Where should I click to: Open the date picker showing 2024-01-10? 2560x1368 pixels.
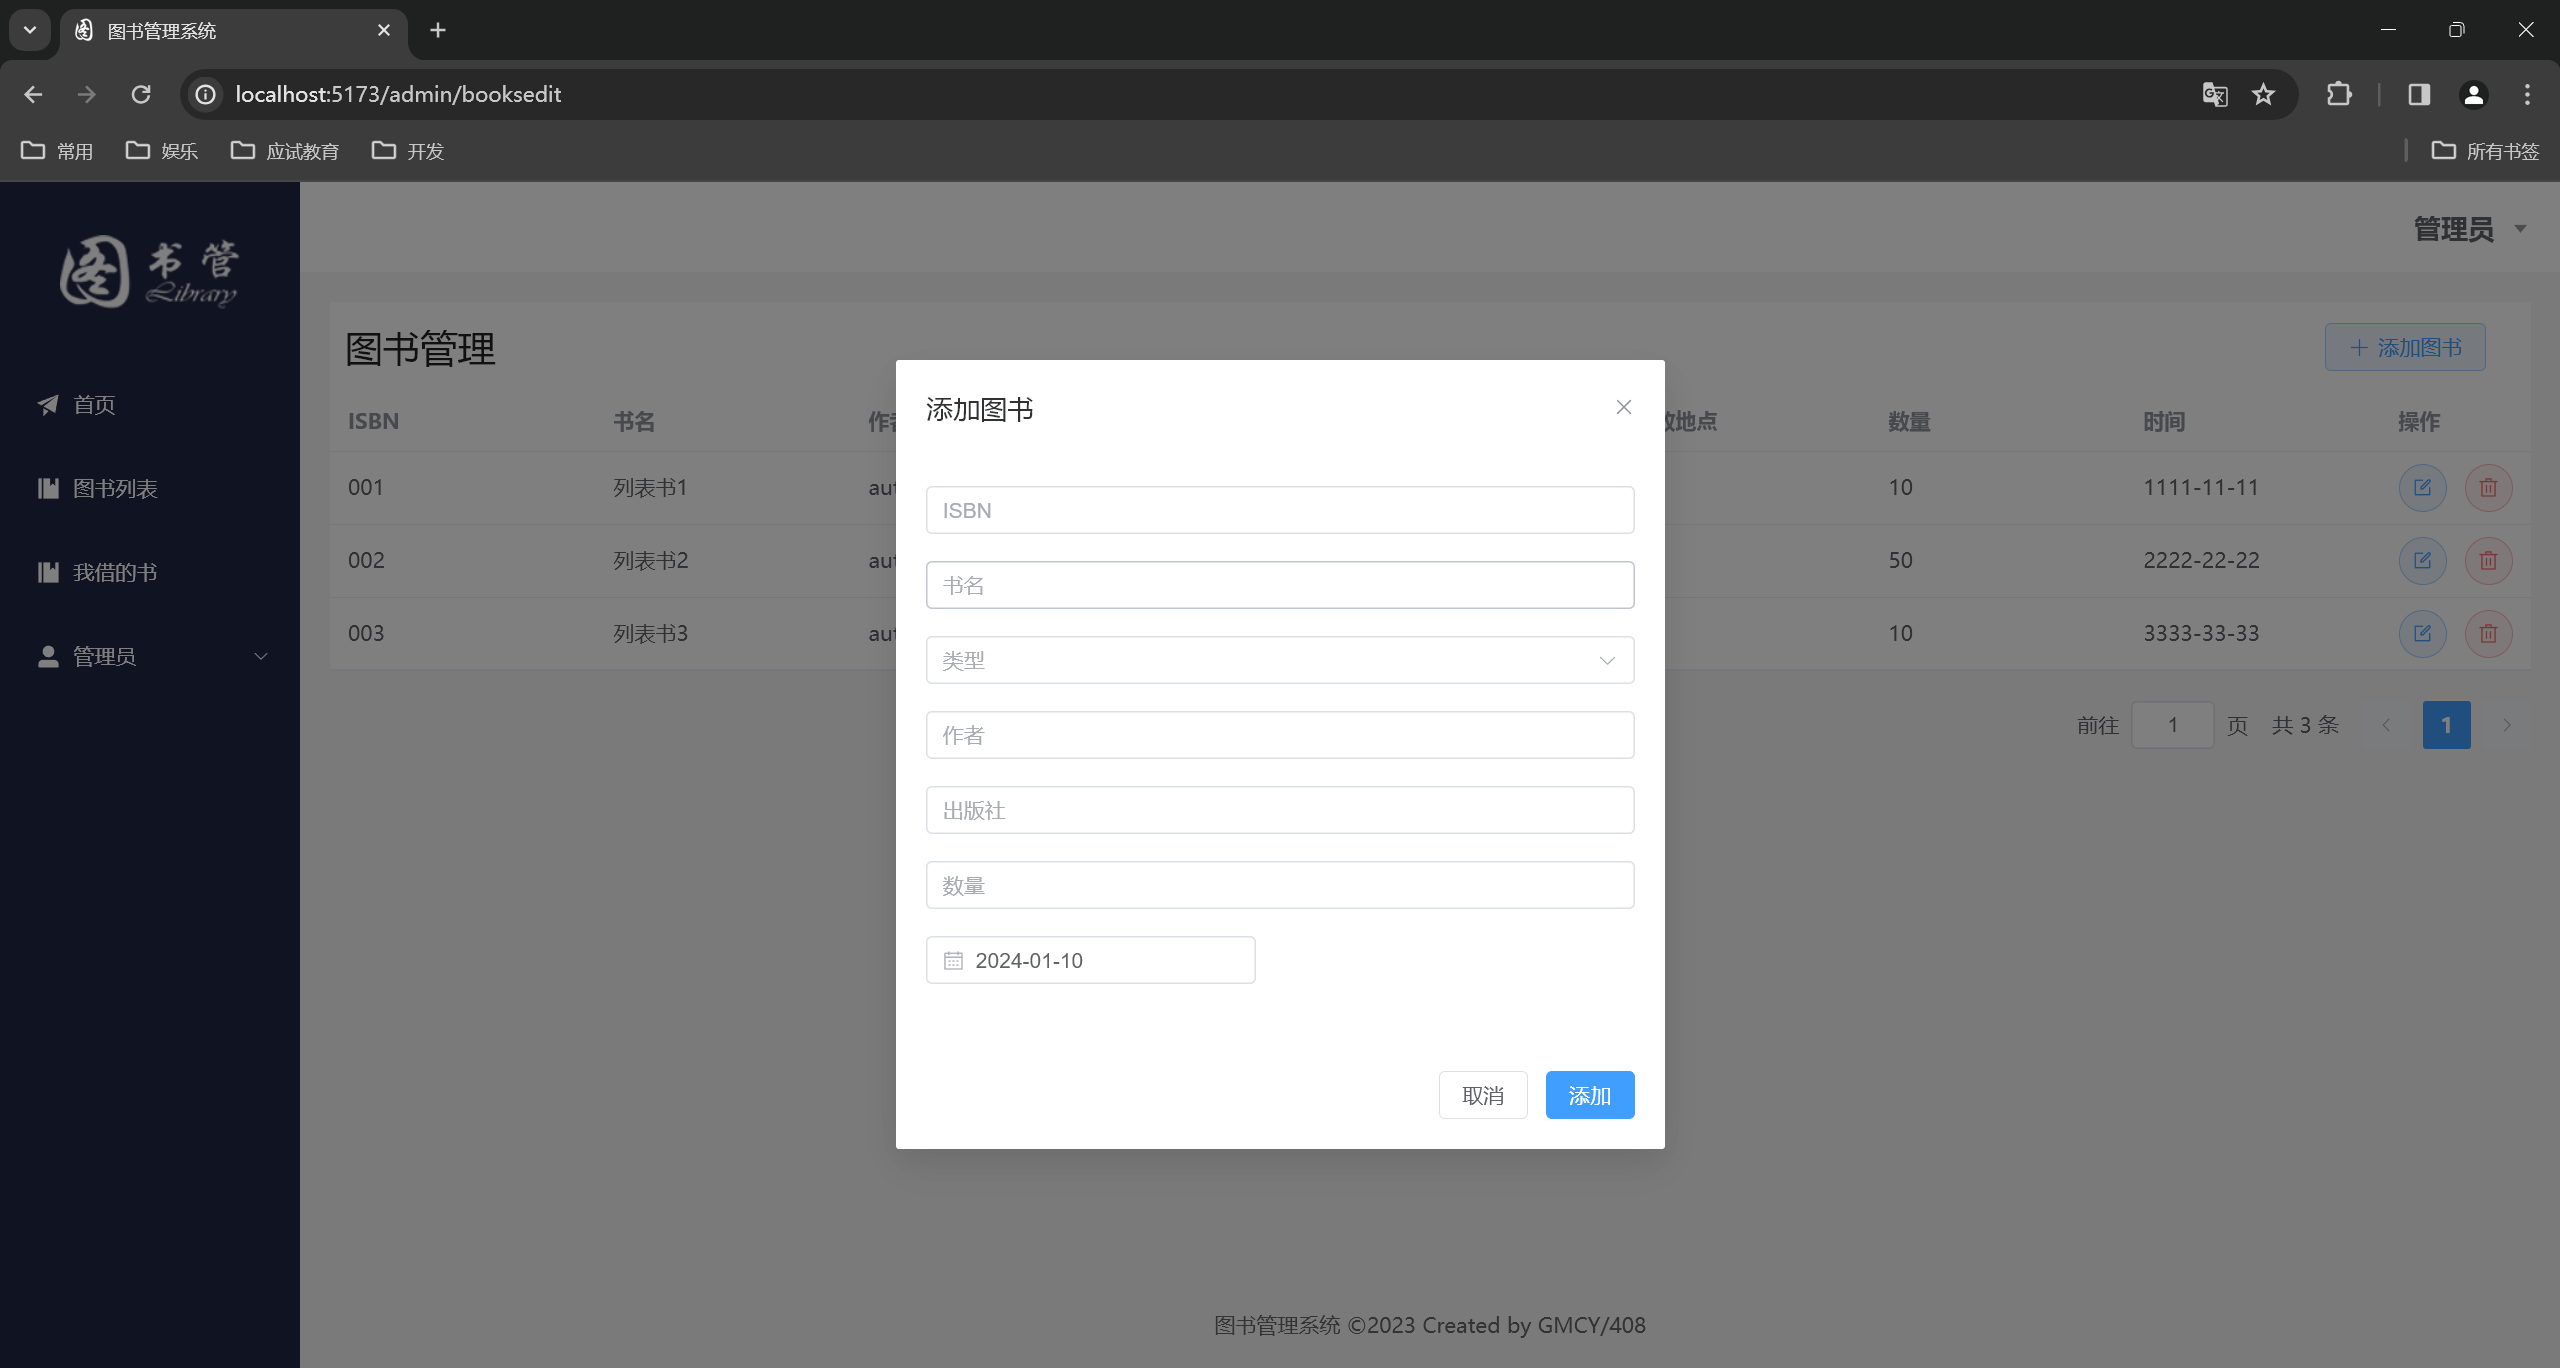click(x=1090, y=960)
